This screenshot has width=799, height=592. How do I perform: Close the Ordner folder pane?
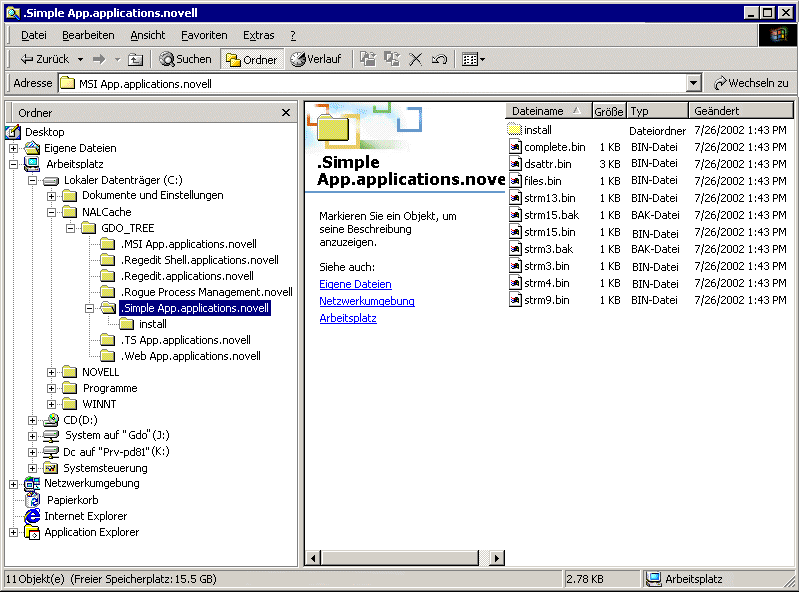tap(286, 113)
